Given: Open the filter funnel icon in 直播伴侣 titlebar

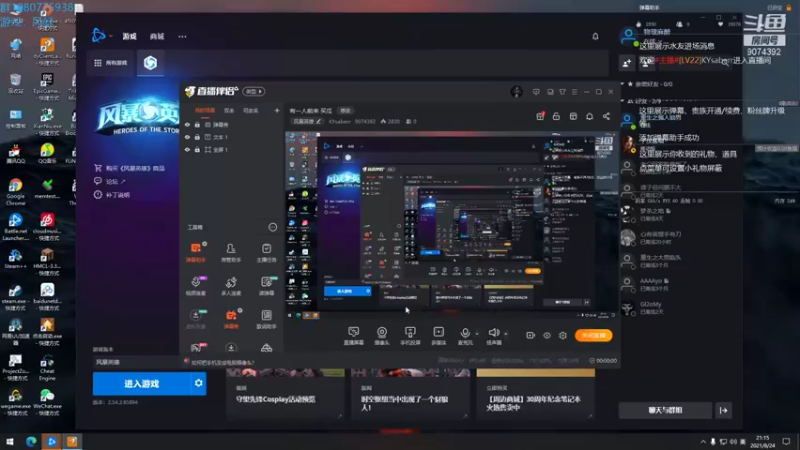Looking at the screenshot, I should 562,92.
